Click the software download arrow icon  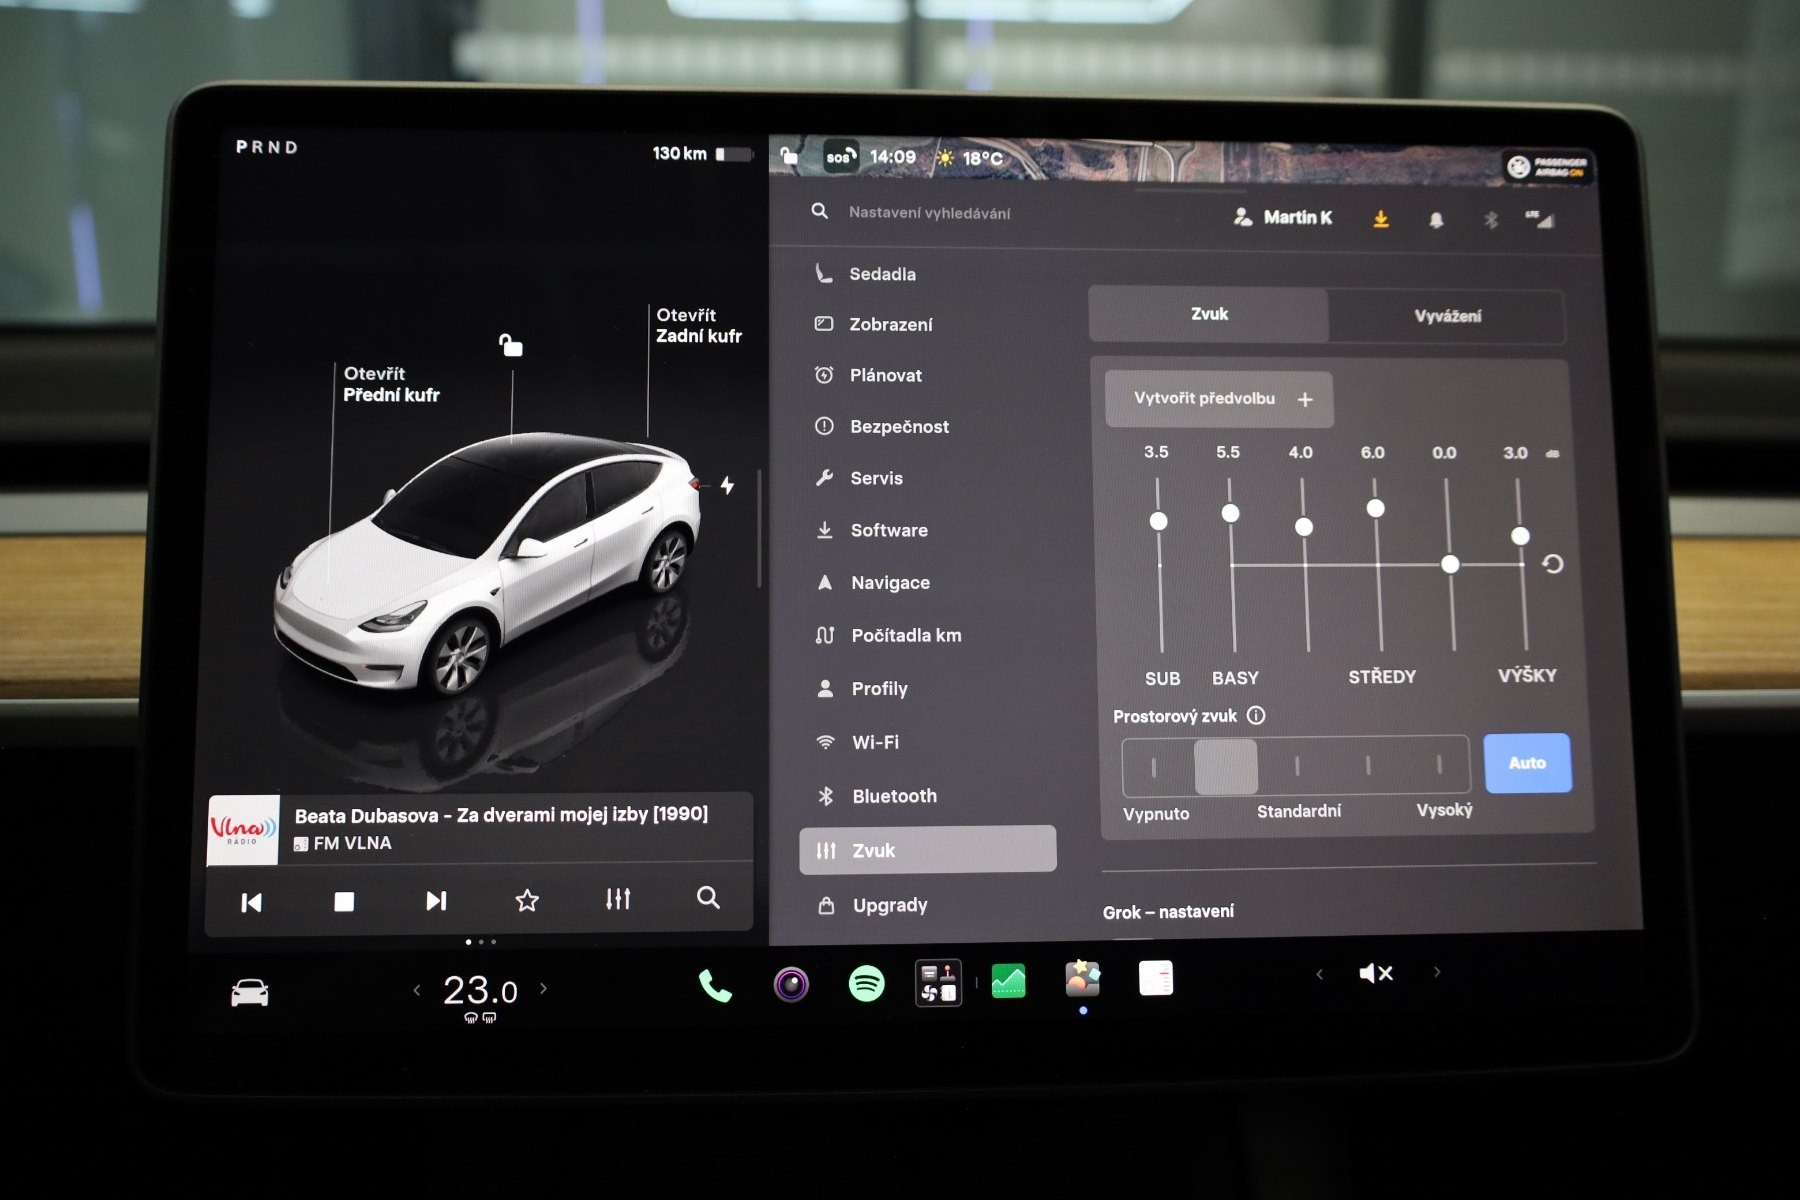[1381, 218]
